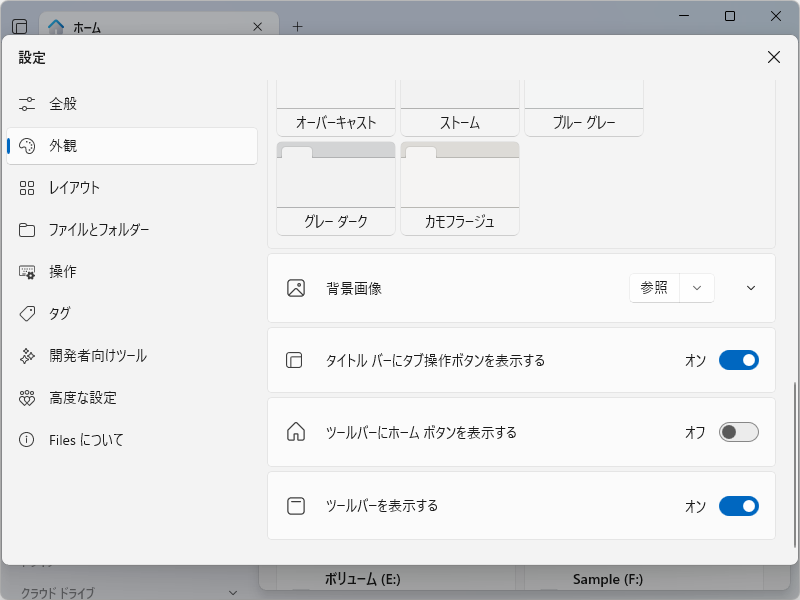This screenshot has height=600, width=800.
Task: Open ファイルとフォルダー settings via its folder icon
Action: pyautogui.click(x=28, y=229)
